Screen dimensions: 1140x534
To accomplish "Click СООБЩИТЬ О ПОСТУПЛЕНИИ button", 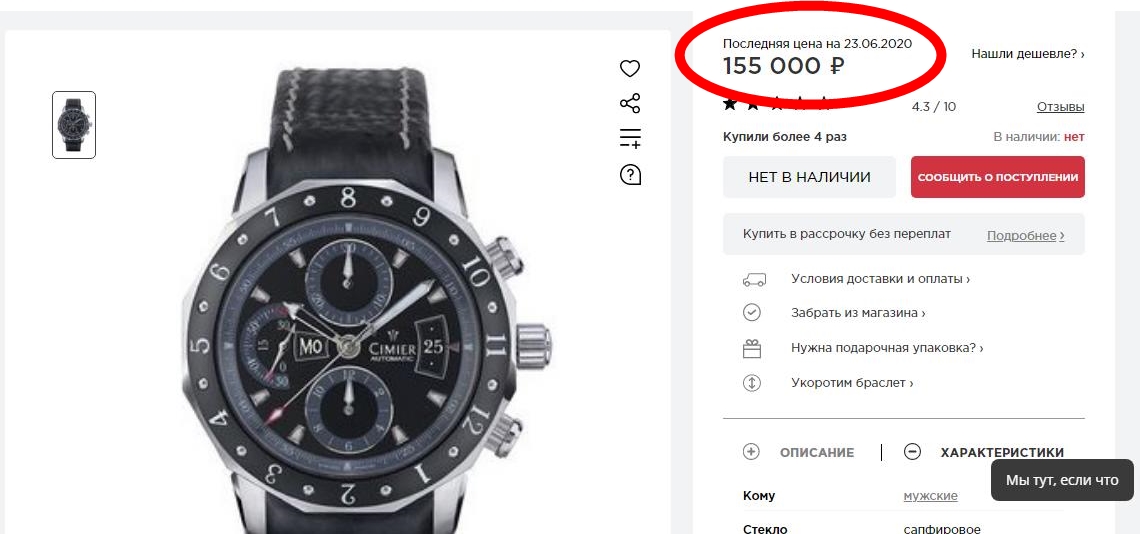I will tap(997, 177).
